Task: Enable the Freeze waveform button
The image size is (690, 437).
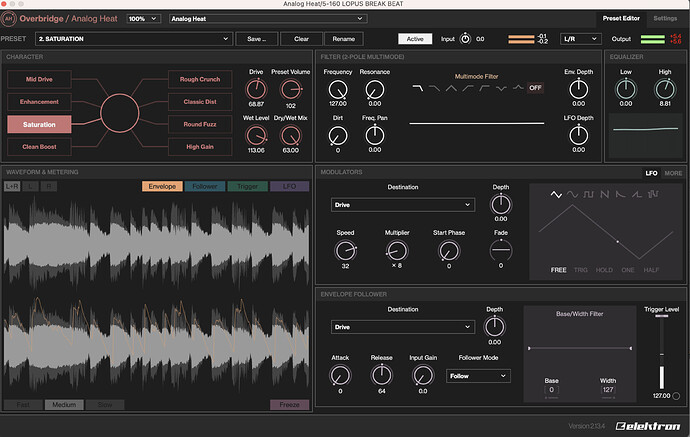Action: point(290,404)
